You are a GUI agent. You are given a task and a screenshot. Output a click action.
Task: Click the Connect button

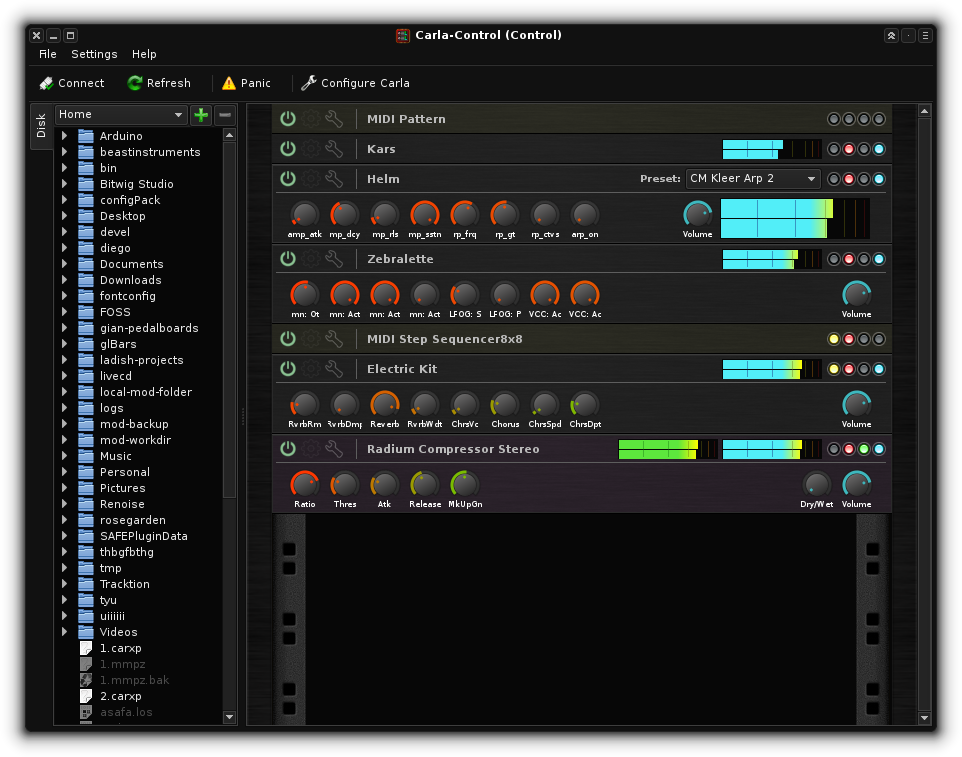[71, 83]
